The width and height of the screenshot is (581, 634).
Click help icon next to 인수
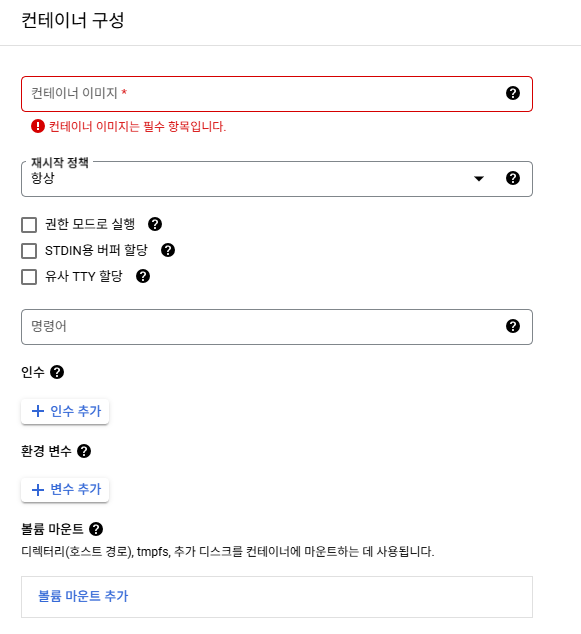tap(57, 372)
